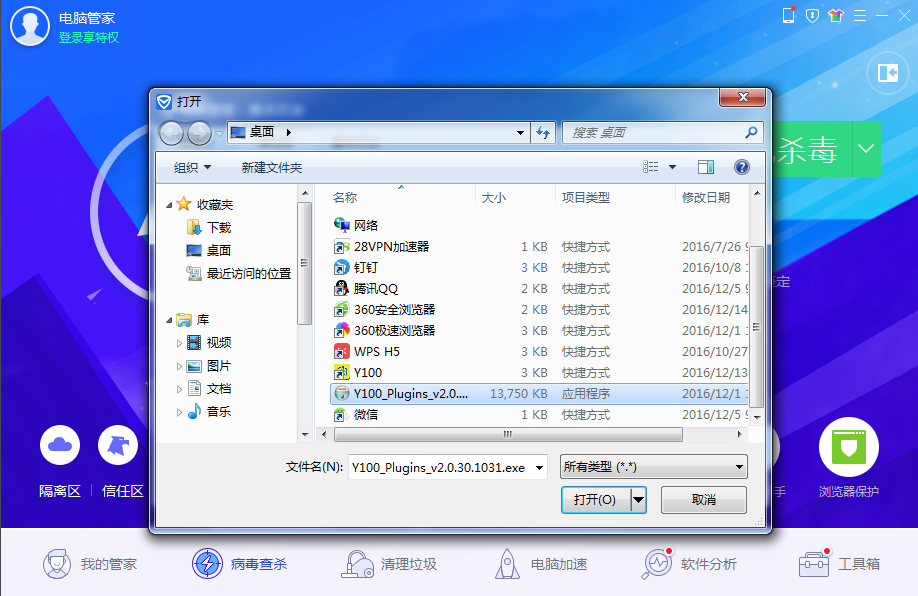
Task: Open the file type filter dropdown
Action: pyautogui.click(x=654, y=467)
